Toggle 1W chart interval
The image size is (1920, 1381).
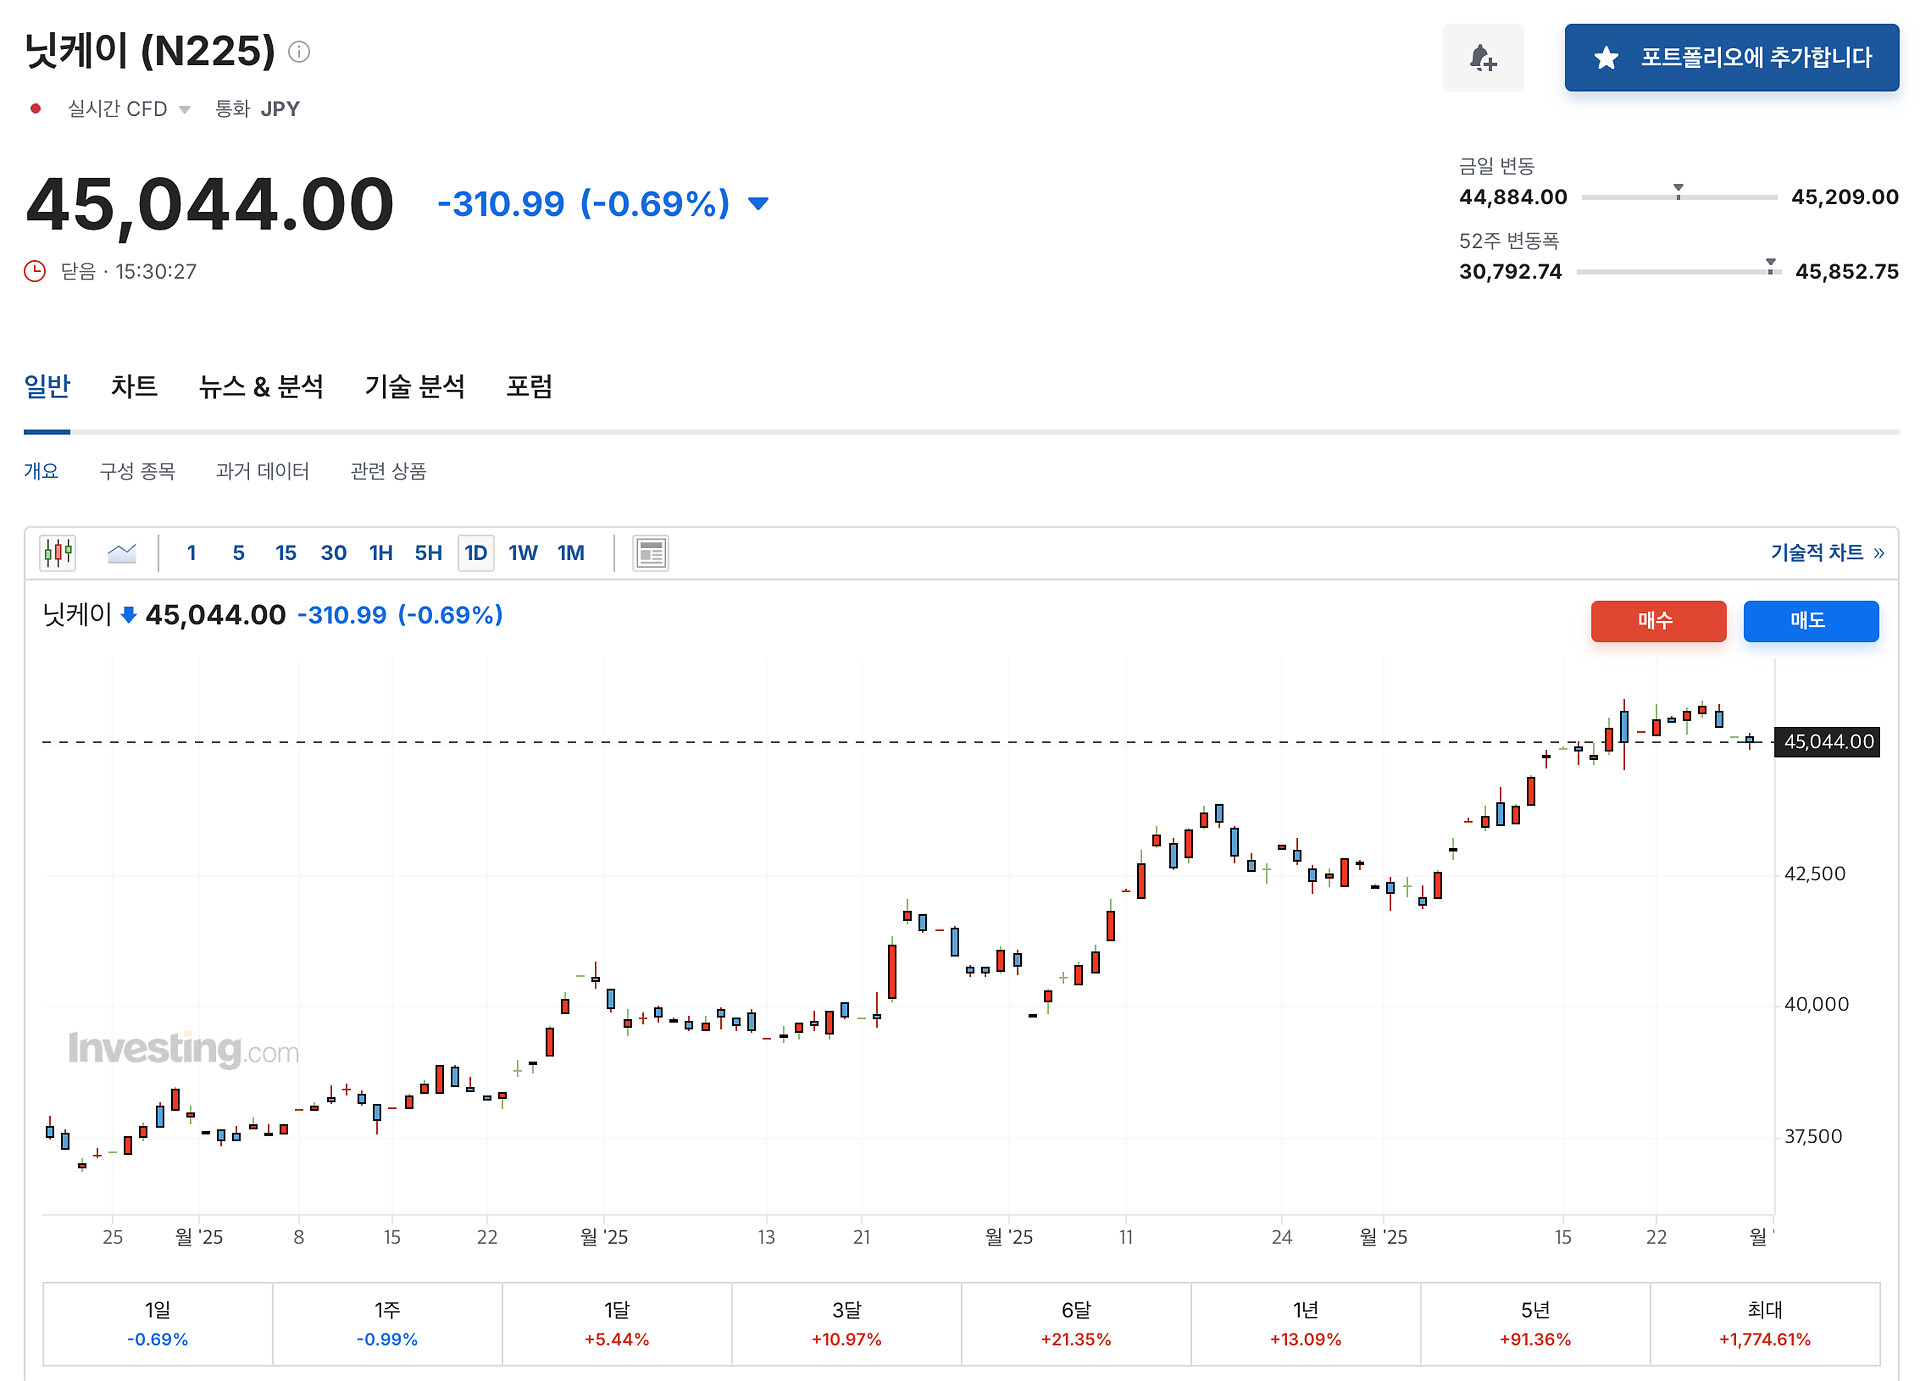point(522,553)
